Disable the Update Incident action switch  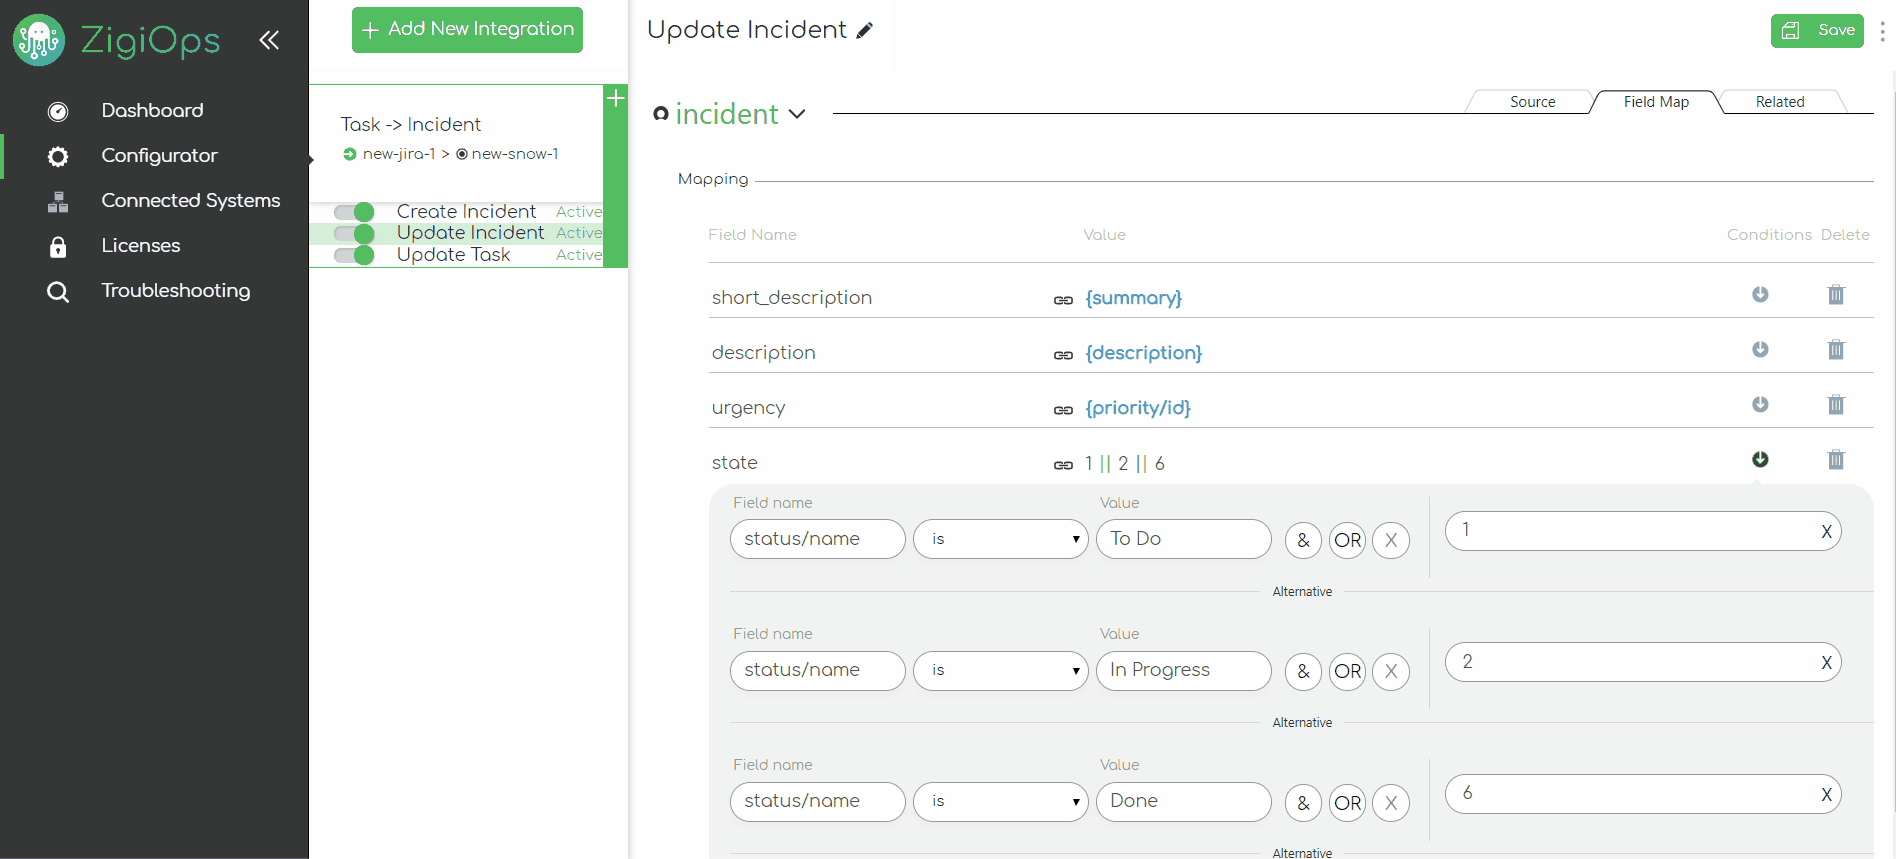[x=354, y=234]
